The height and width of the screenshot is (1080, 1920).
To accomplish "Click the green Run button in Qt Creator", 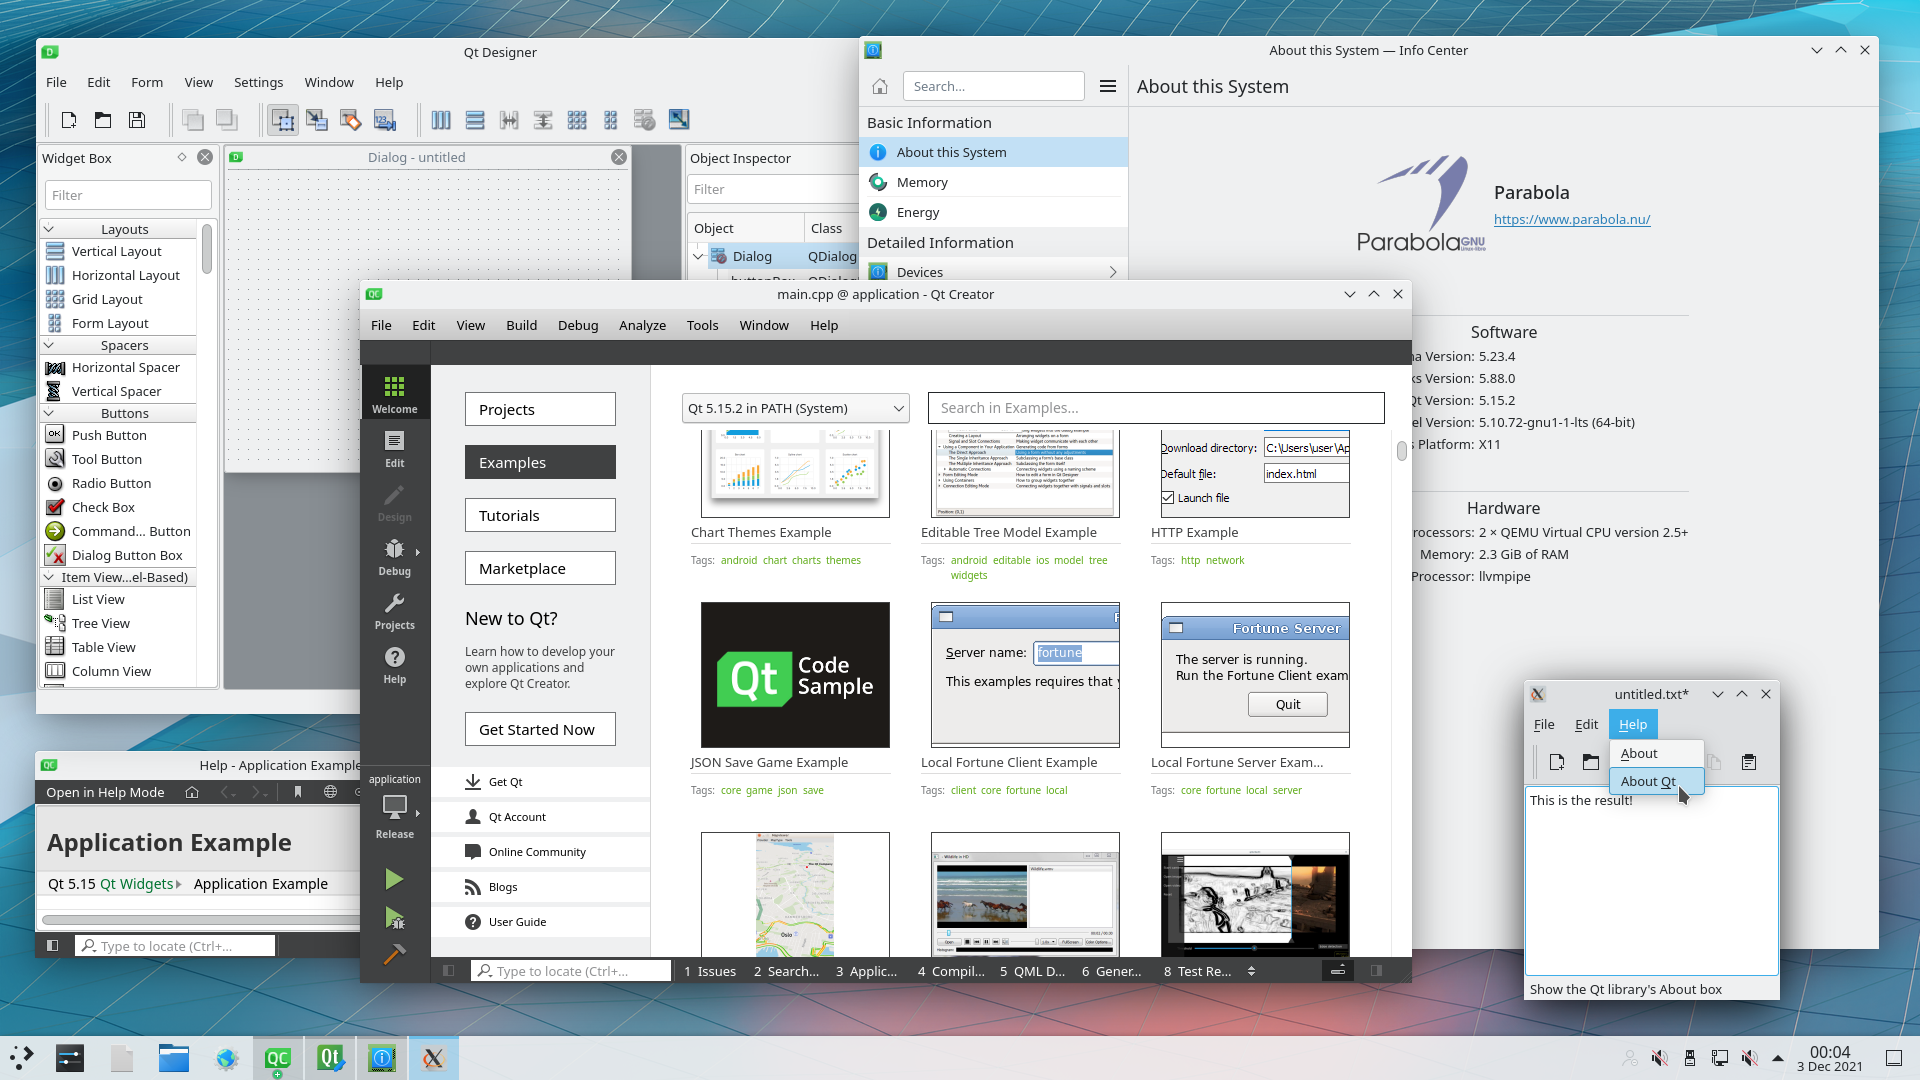I will coord(394,879).
